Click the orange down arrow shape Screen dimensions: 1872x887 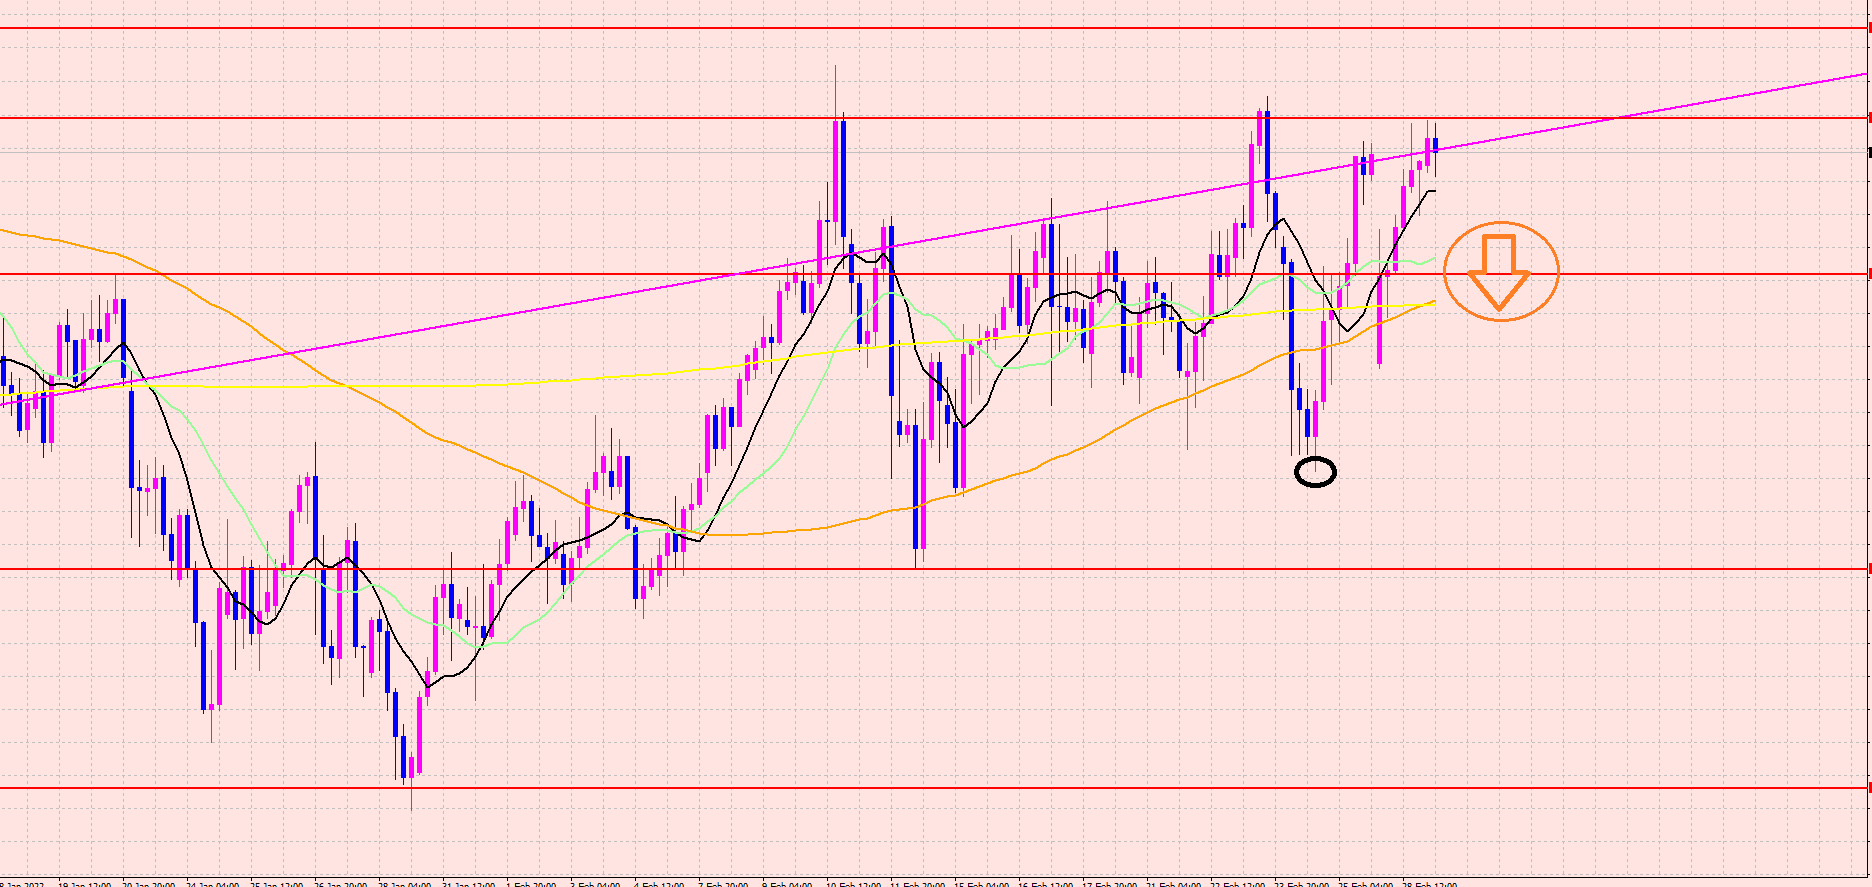point(1499,271)
